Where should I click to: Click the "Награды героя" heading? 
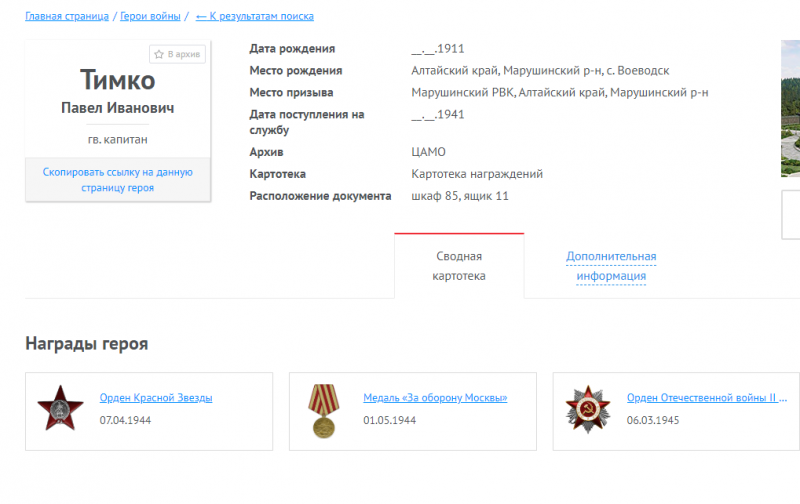pyautogui.click(x=87, y=344)
